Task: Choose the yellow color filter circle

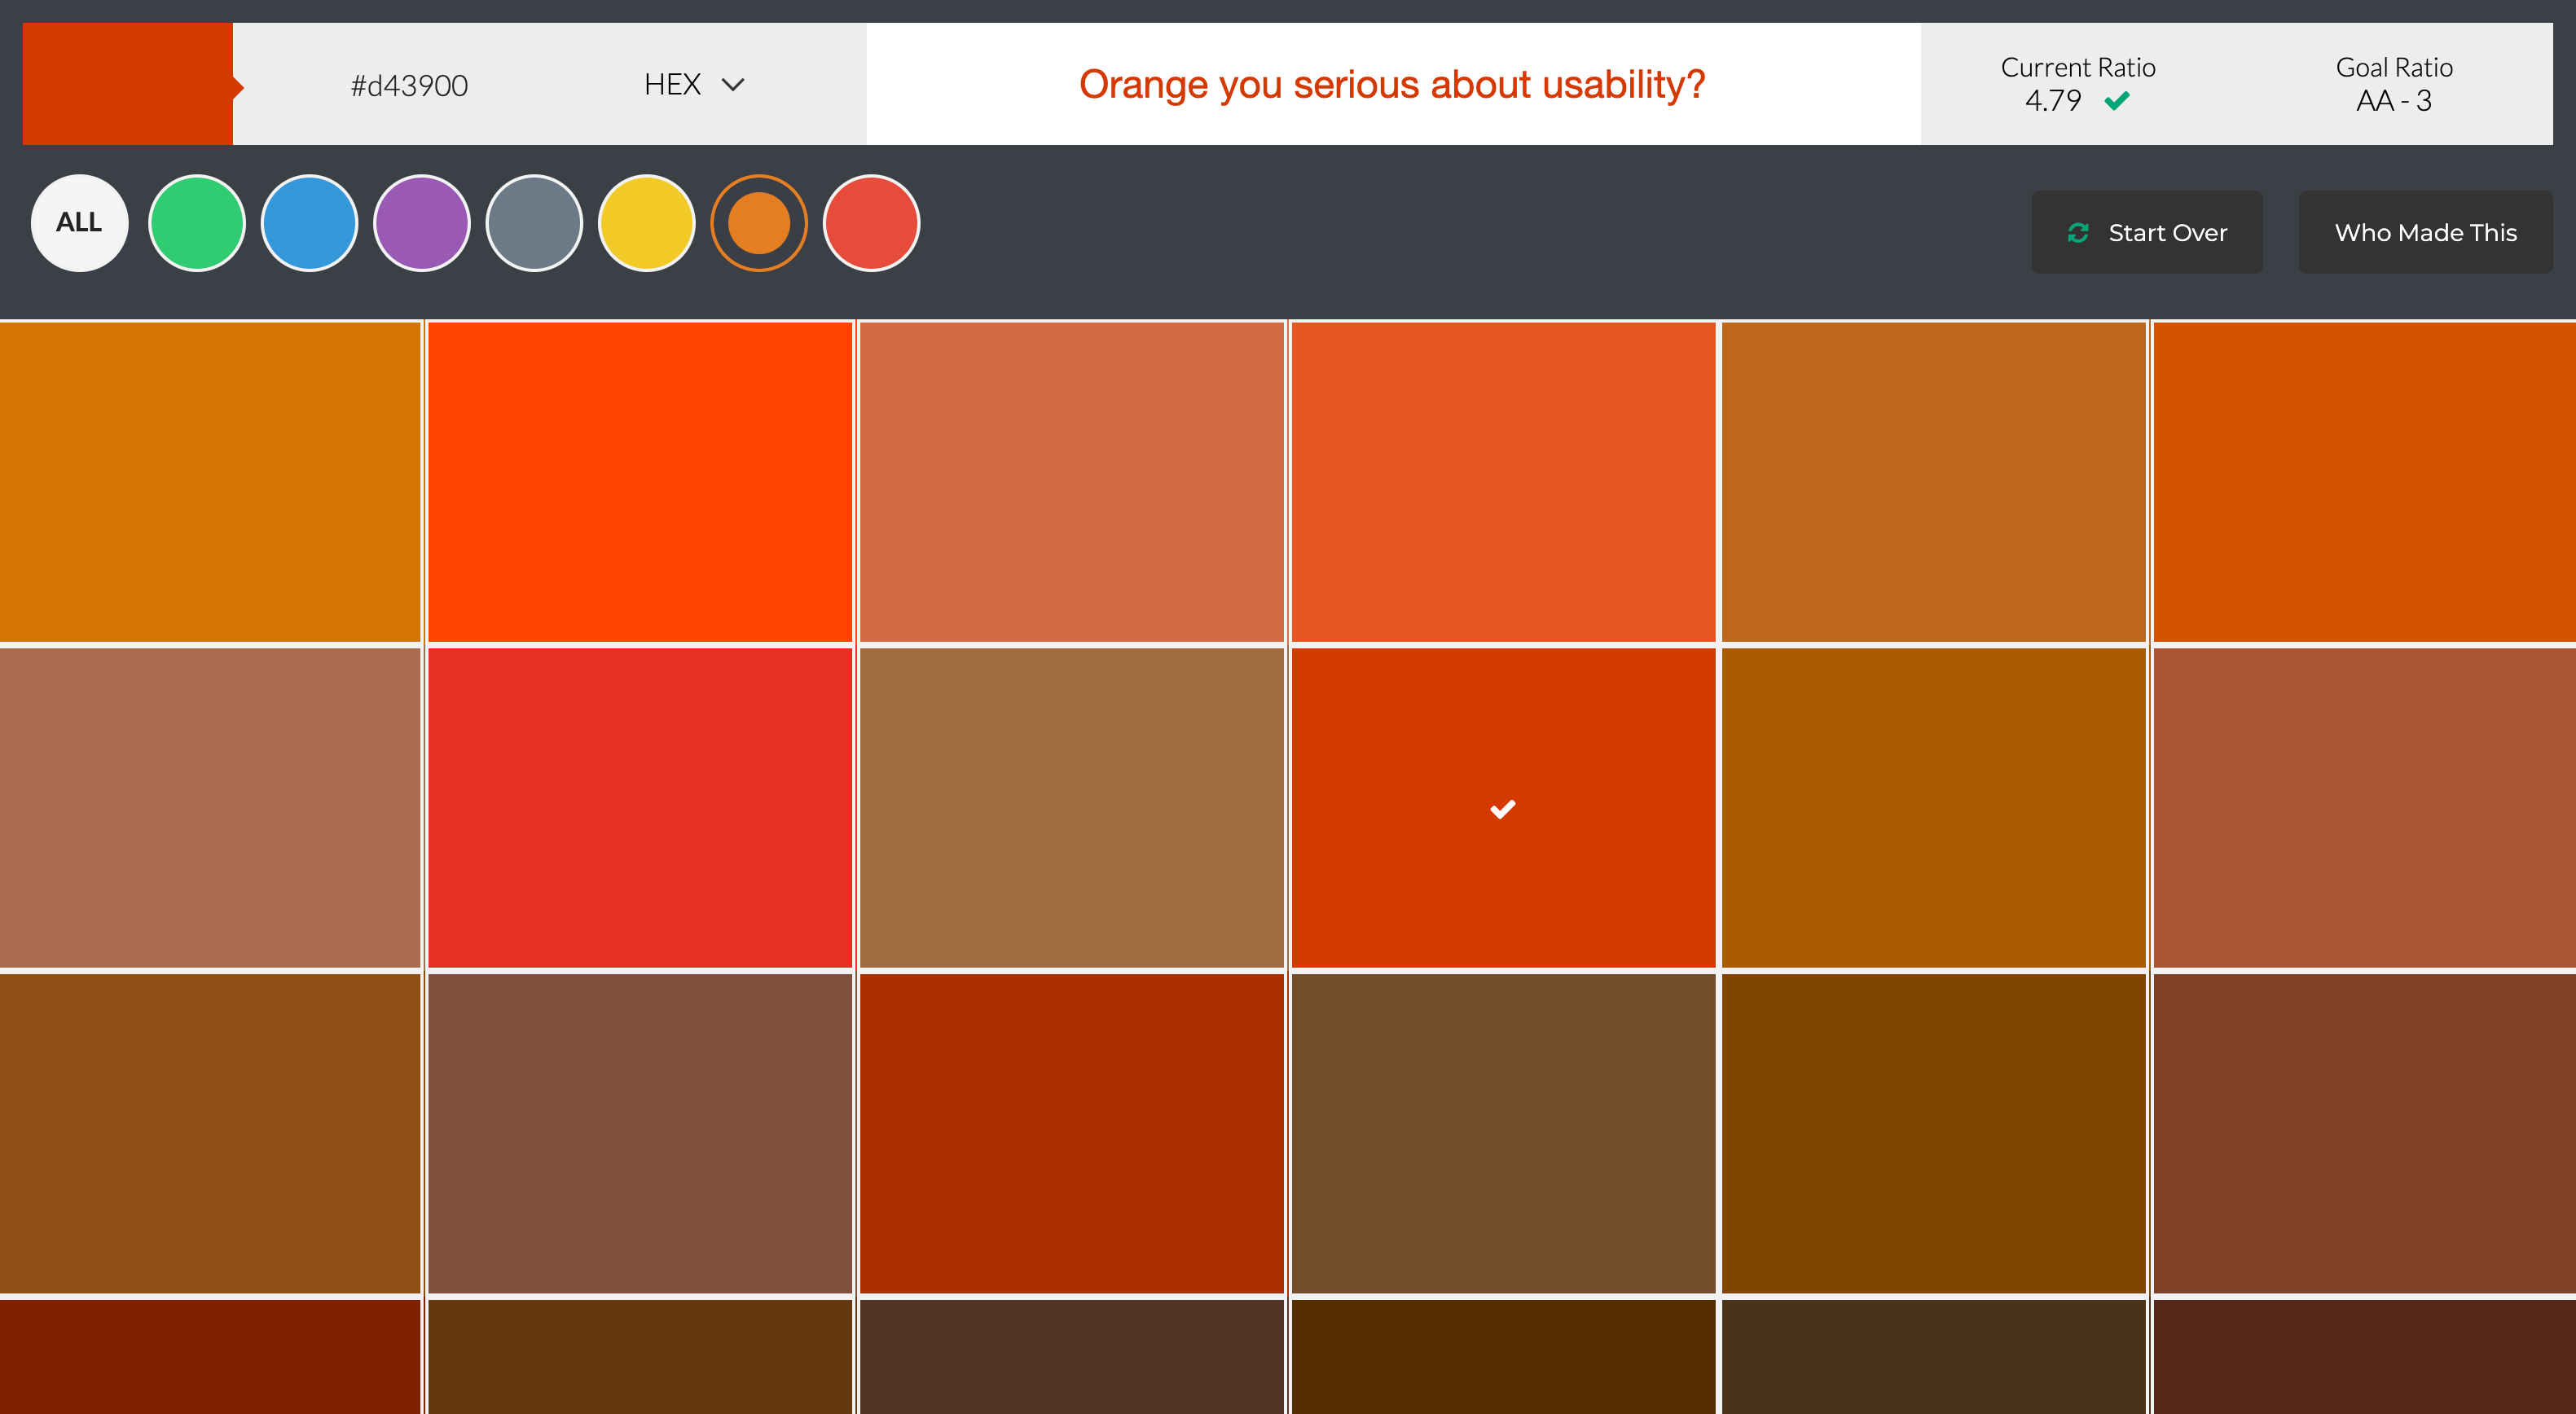Action: tap(646, 223)
